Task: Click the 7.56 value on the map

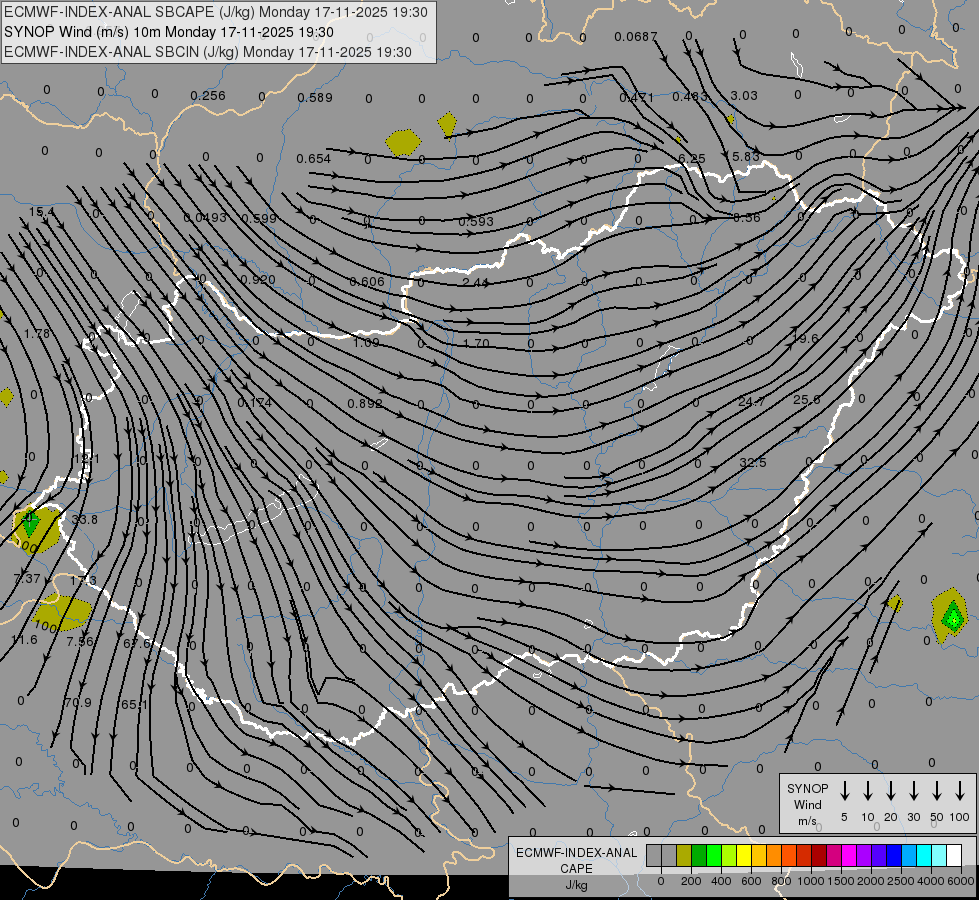Action: point(80,641)
